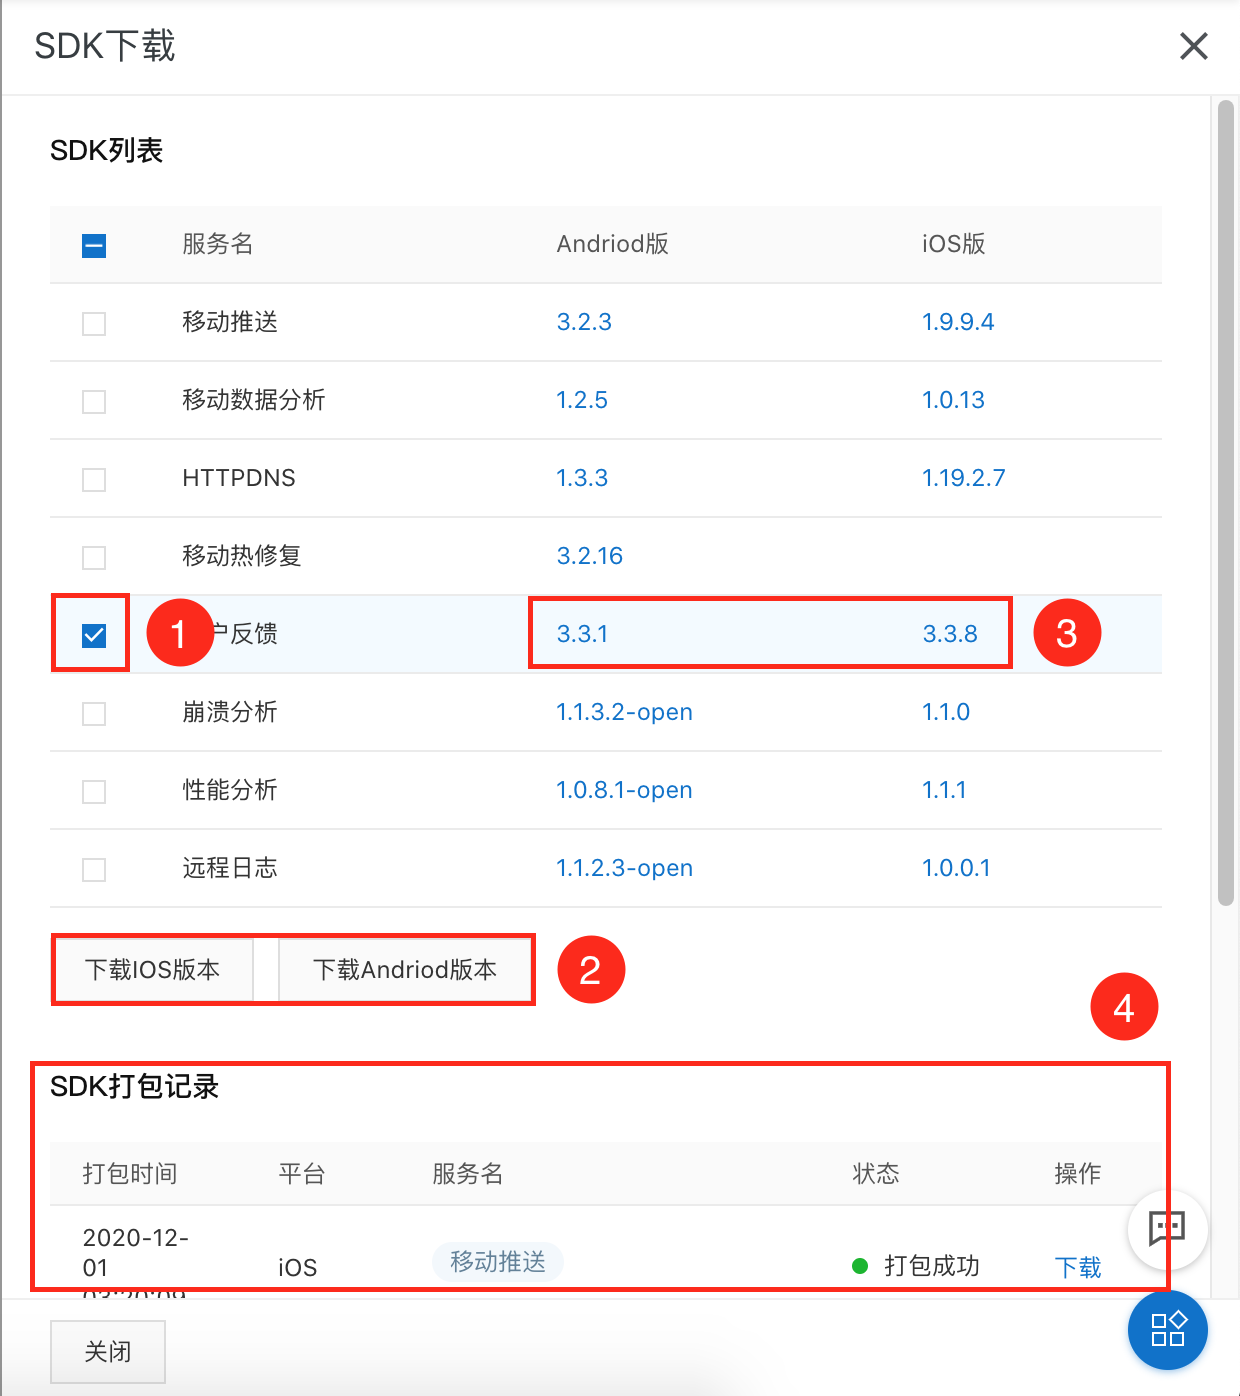Click the 状态 column header

click(x=876, y=1174)
